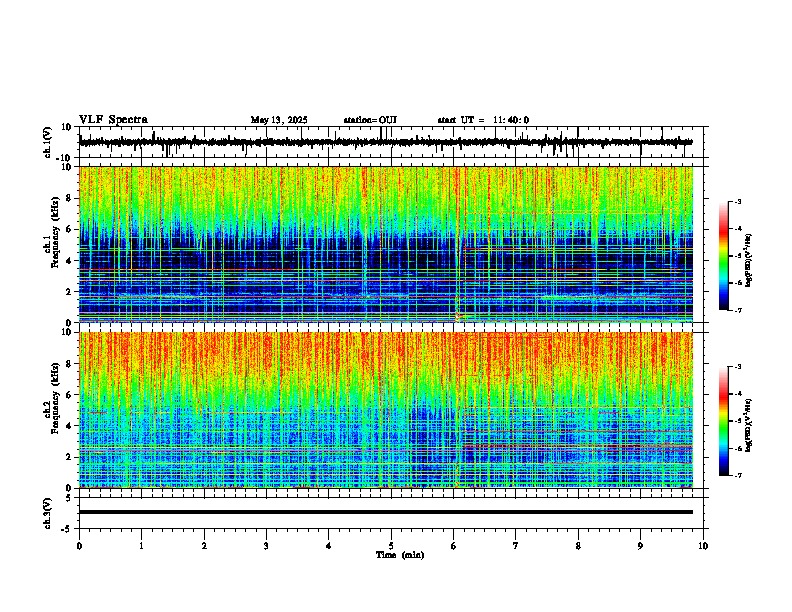792x612 pixels.
Task: Click the ch.1 spectrogram color bar
Action: [x=724, y=256]
